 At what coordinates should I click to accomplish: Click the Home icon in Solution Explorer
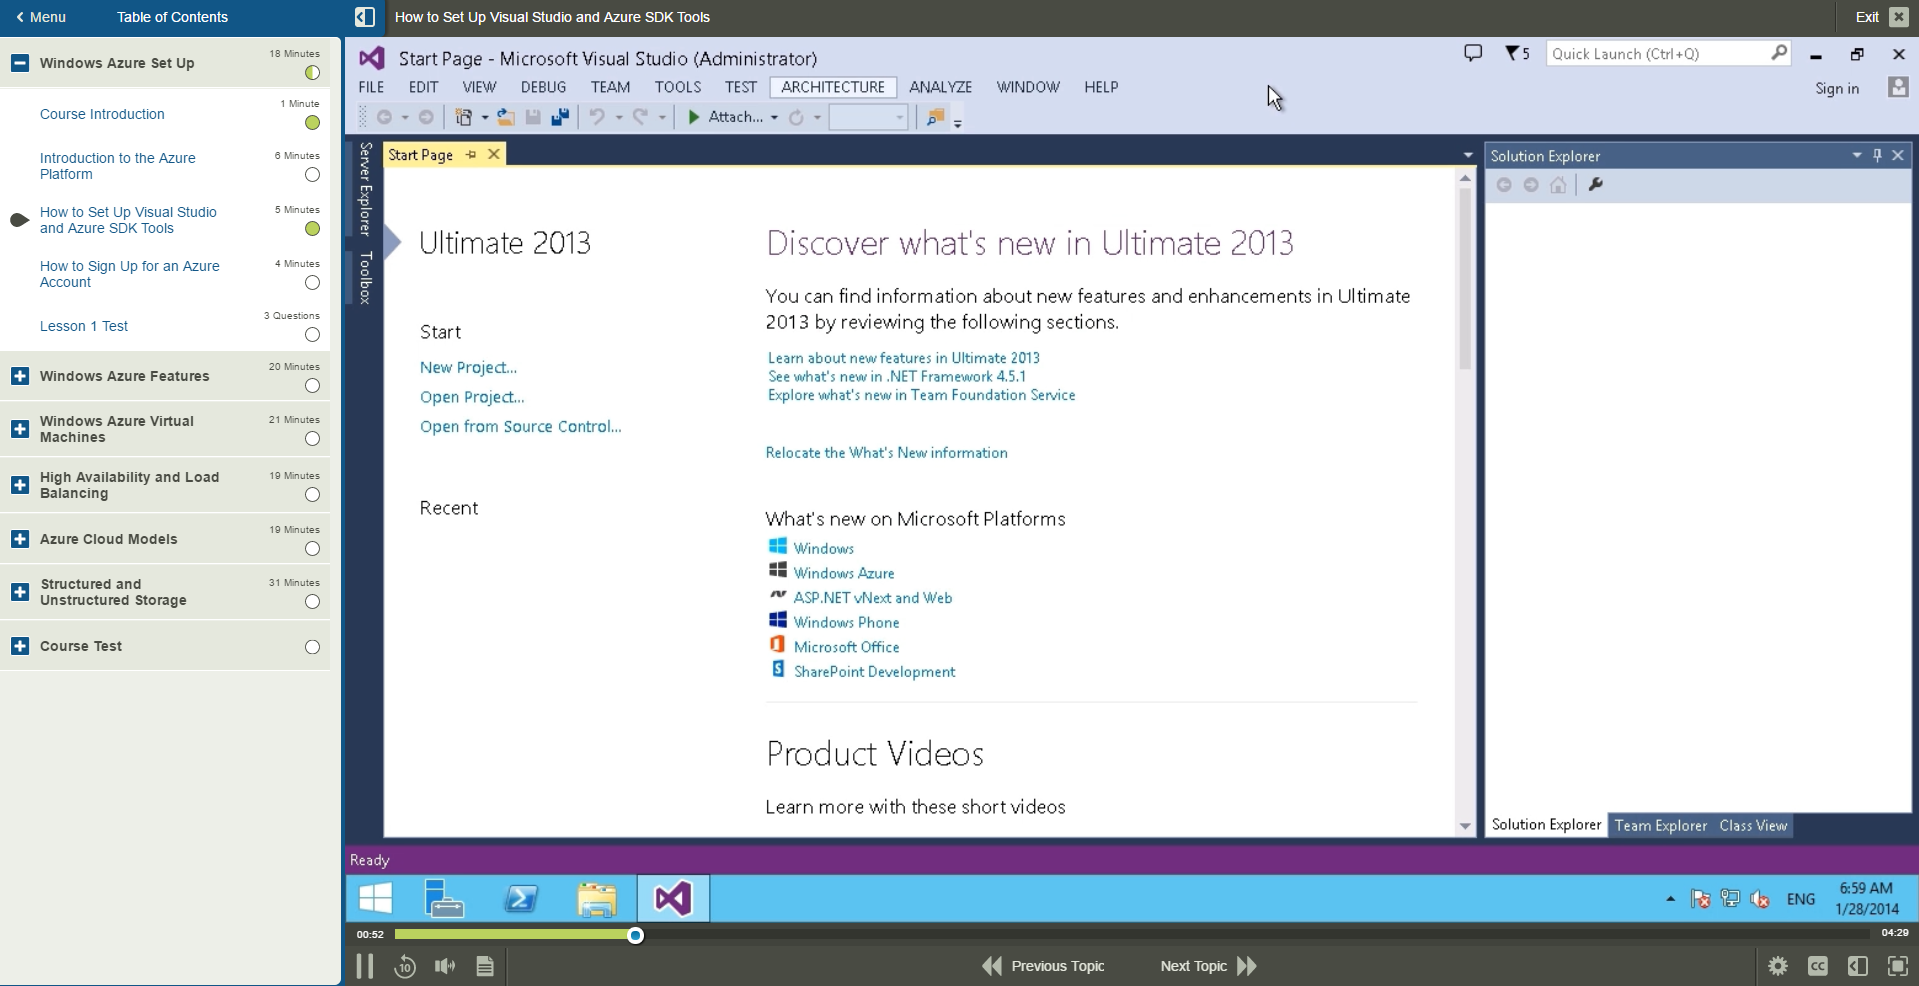coord(1558,185)
